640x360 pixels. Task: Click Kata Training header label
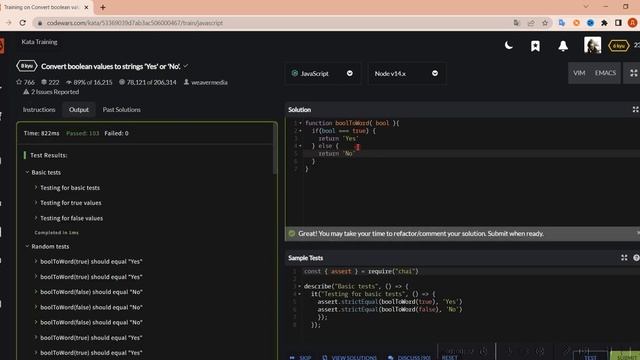click(40, 42)
